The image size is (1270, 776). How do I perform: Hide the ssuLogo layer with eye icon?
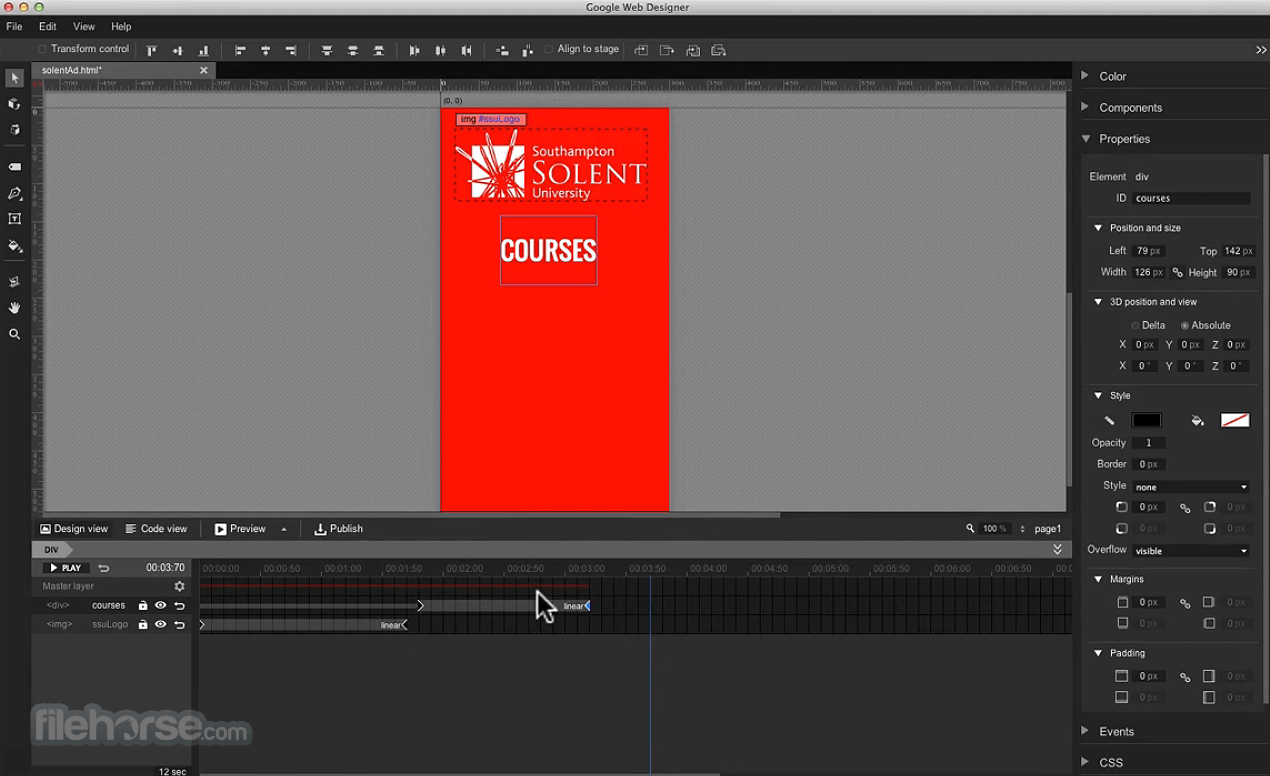coord(160,625)
